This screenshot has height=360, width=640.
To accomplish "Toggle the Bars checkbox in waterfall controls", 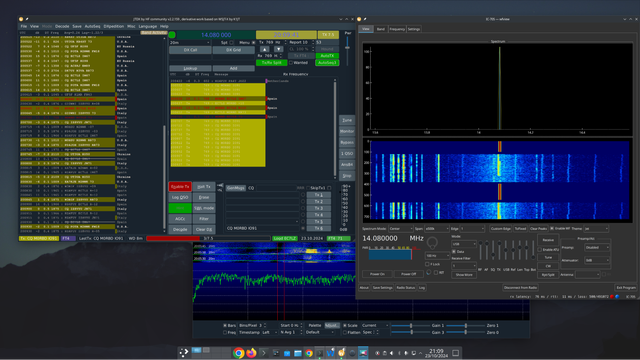I will coord(225,326).
